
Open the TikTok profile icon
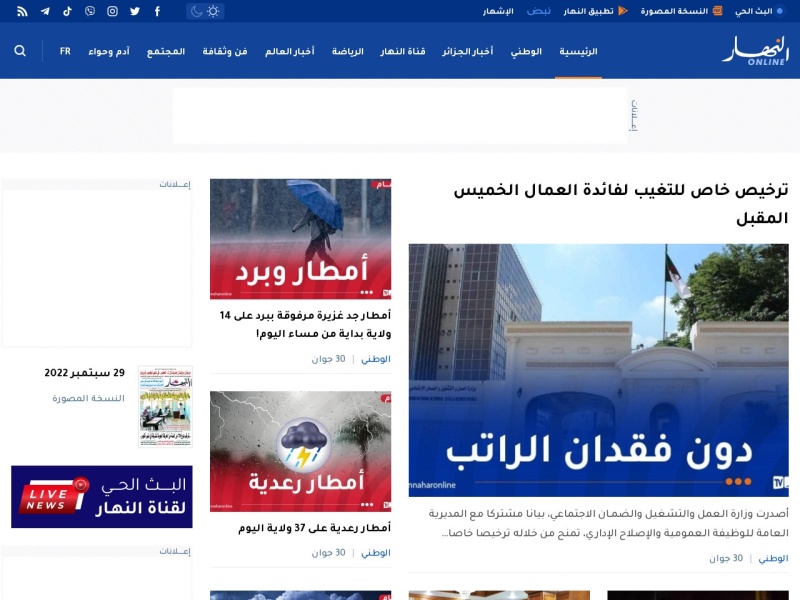(x=67, y=11)
